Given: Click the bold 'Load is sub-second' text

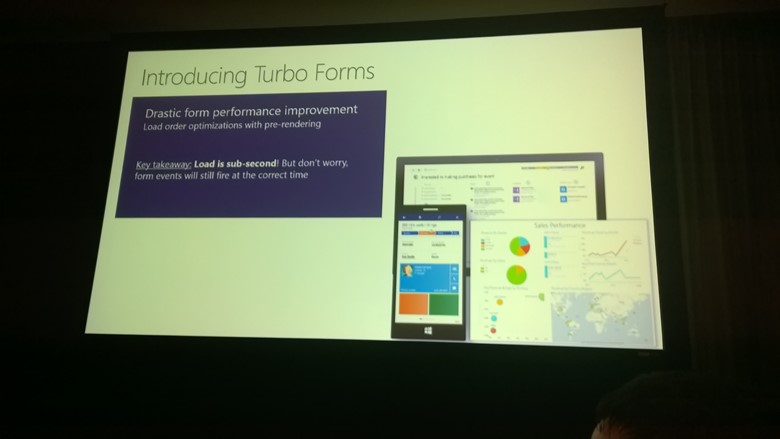Looking at the screenshot, I should pyautogui.click(x=237, y=162).
